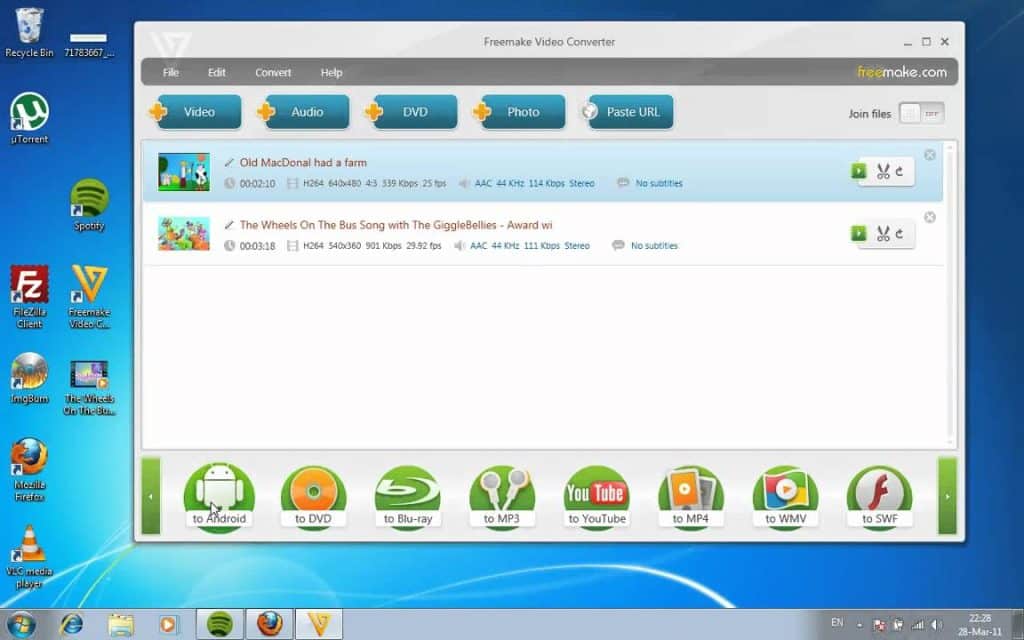Click the 00:02:10 duration text
The height and width of the screenshot is (640, 1024).
[x=257, y=184]
